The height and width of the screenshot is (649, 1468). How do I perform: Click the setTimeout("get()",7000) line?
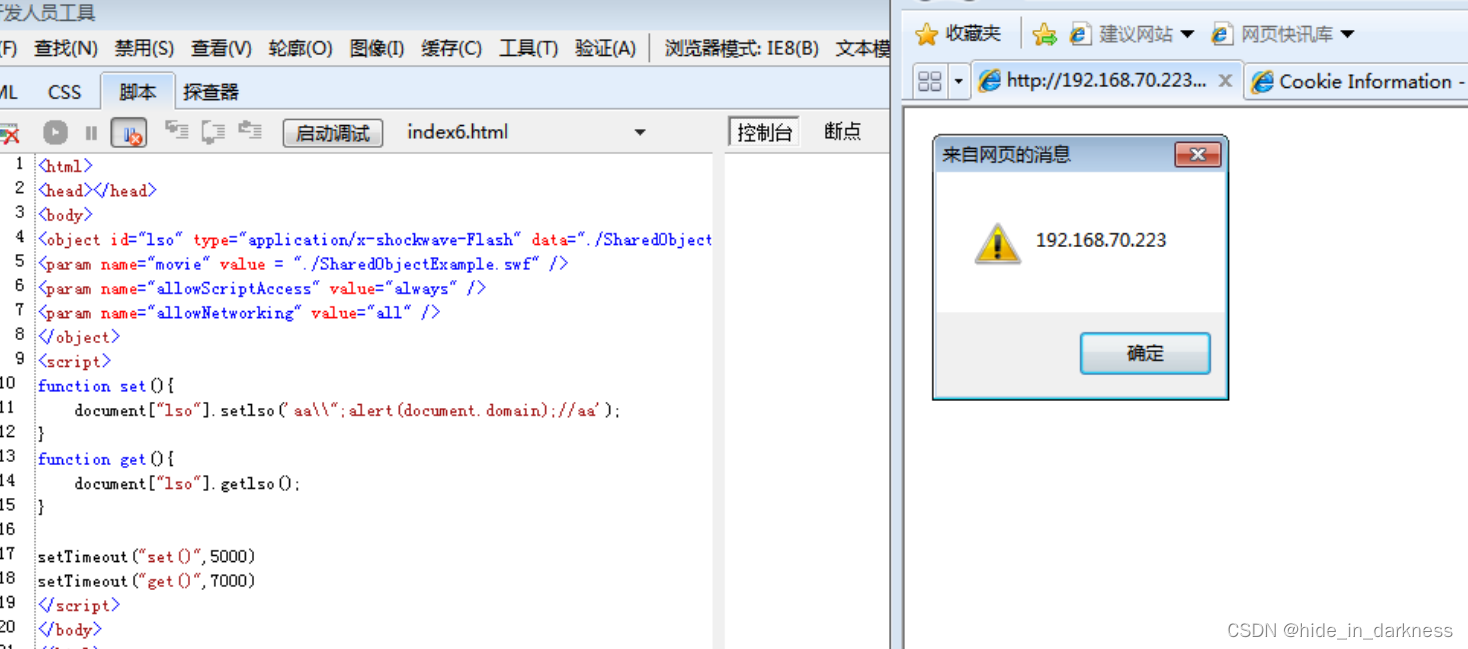tap(146, 581)
